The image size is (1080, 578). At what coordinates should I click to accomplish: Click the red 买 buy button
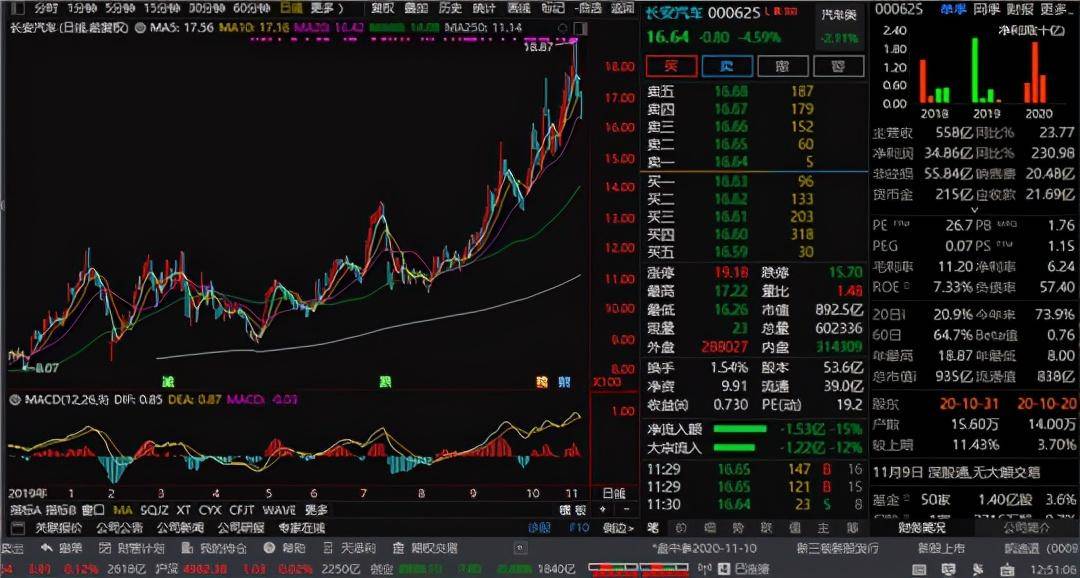[670, 65]
